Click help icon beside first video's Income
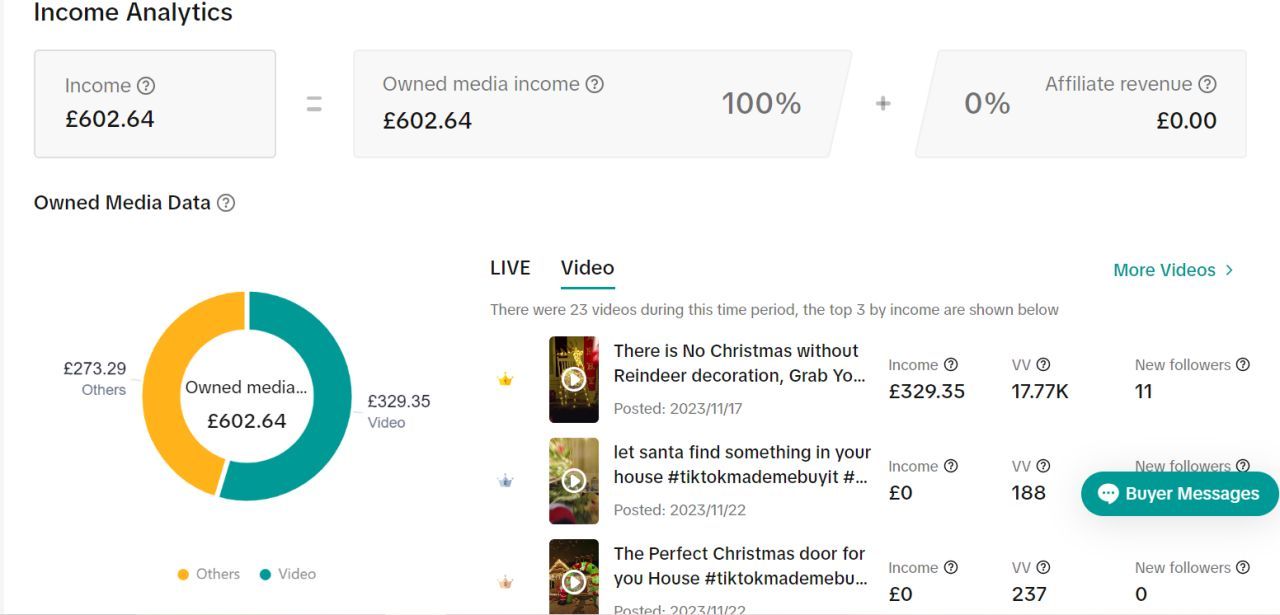This screenshot has height=615, width=1280. click(951, 365)
